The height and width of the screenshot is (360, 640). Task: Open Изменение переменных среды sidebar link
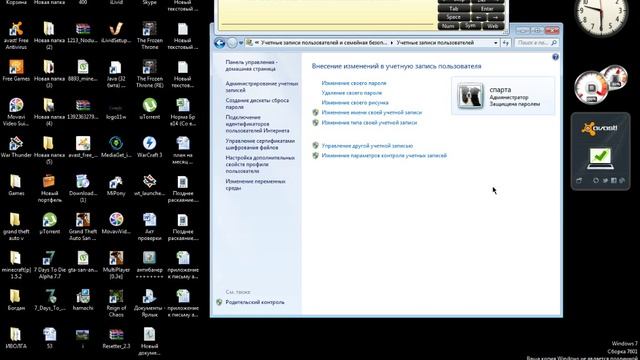pos(255,185)
